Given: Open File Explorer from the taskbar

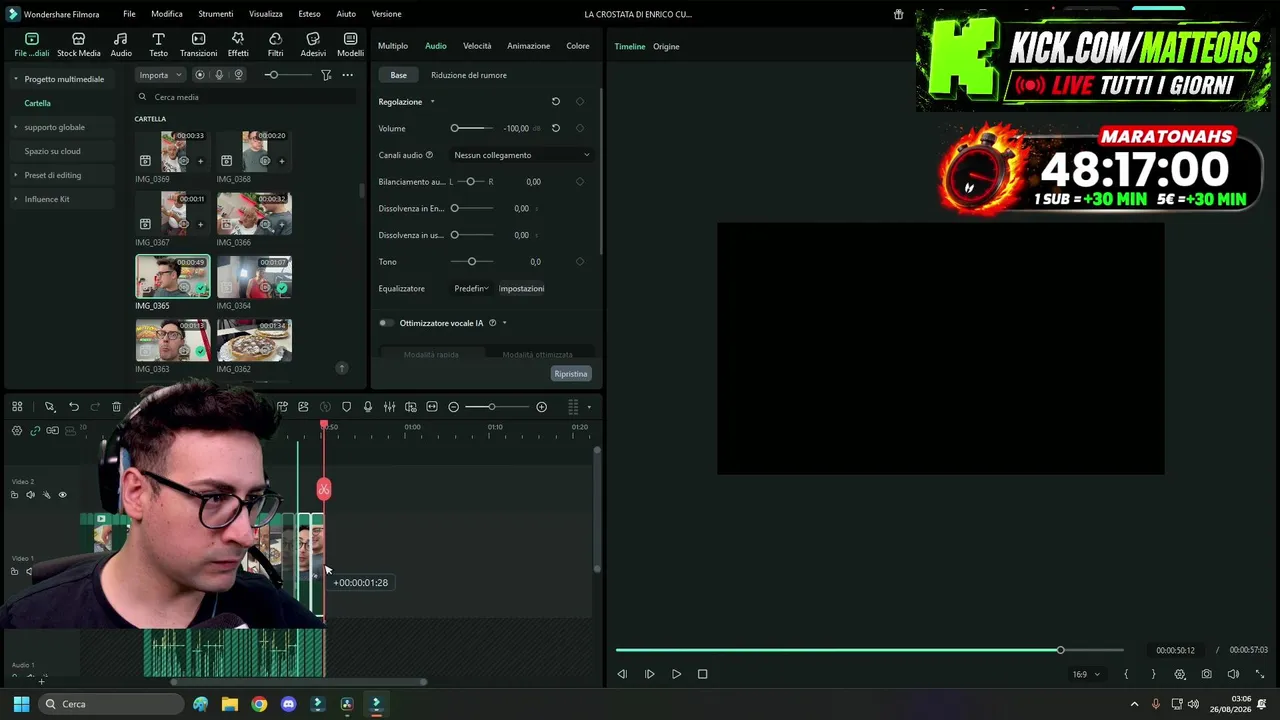Looking at the screenshot, I should [230, 704].
